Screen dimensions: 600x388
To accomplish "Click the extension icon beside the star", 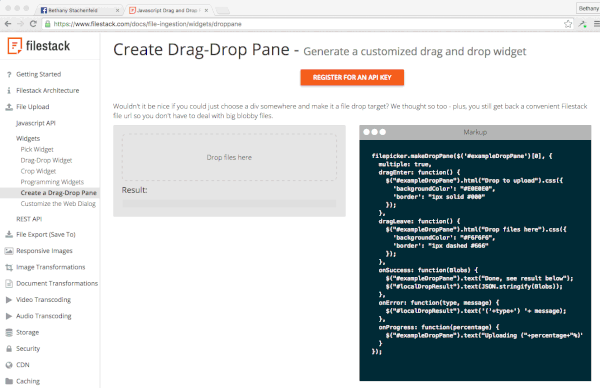I will click(583, 24).
